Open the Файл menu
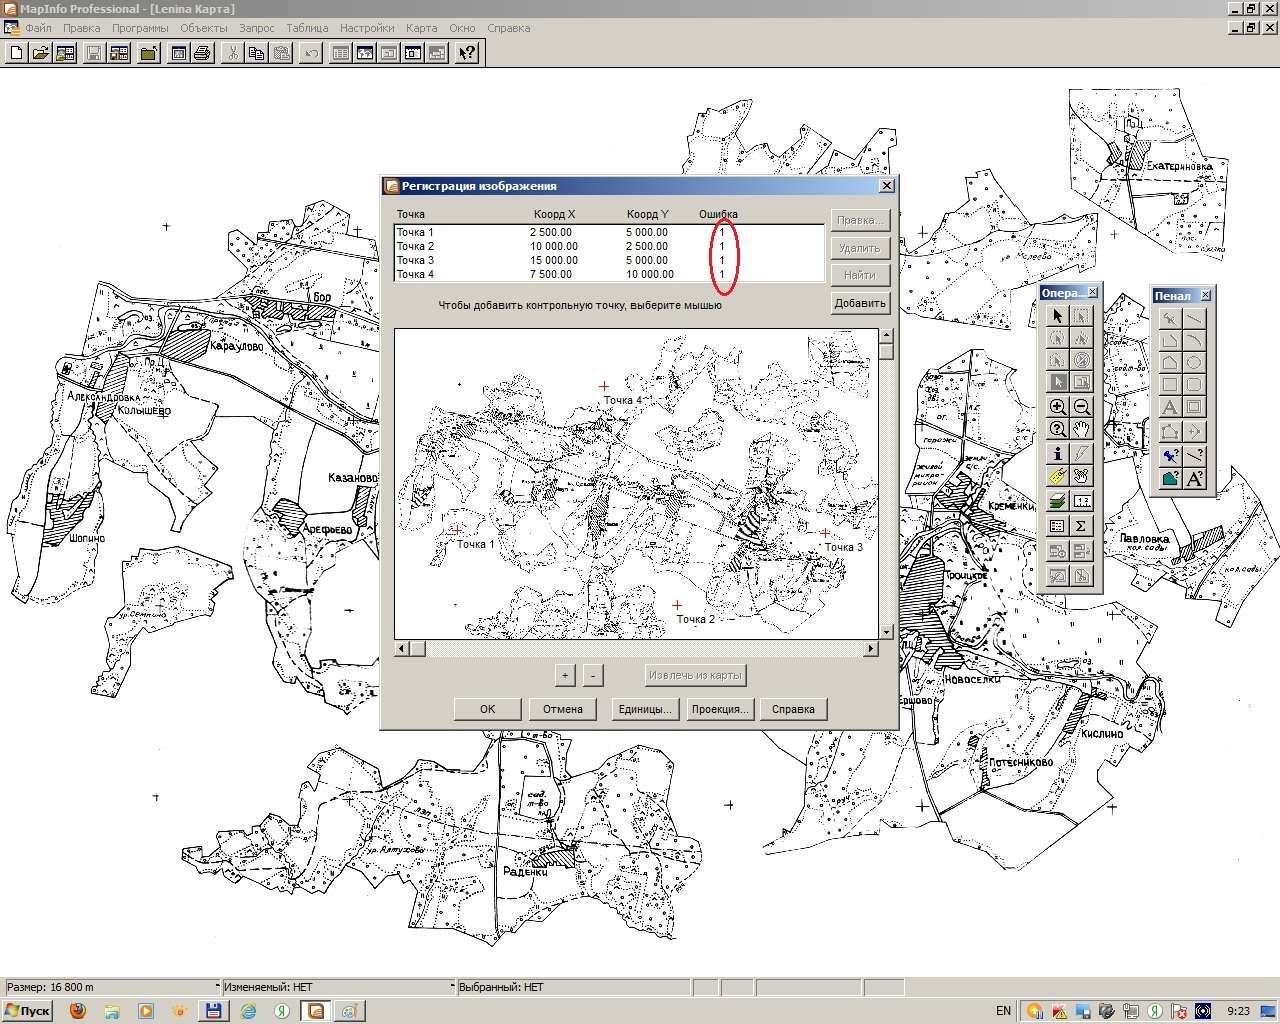 pyautogui.click(x=38, y=28)
